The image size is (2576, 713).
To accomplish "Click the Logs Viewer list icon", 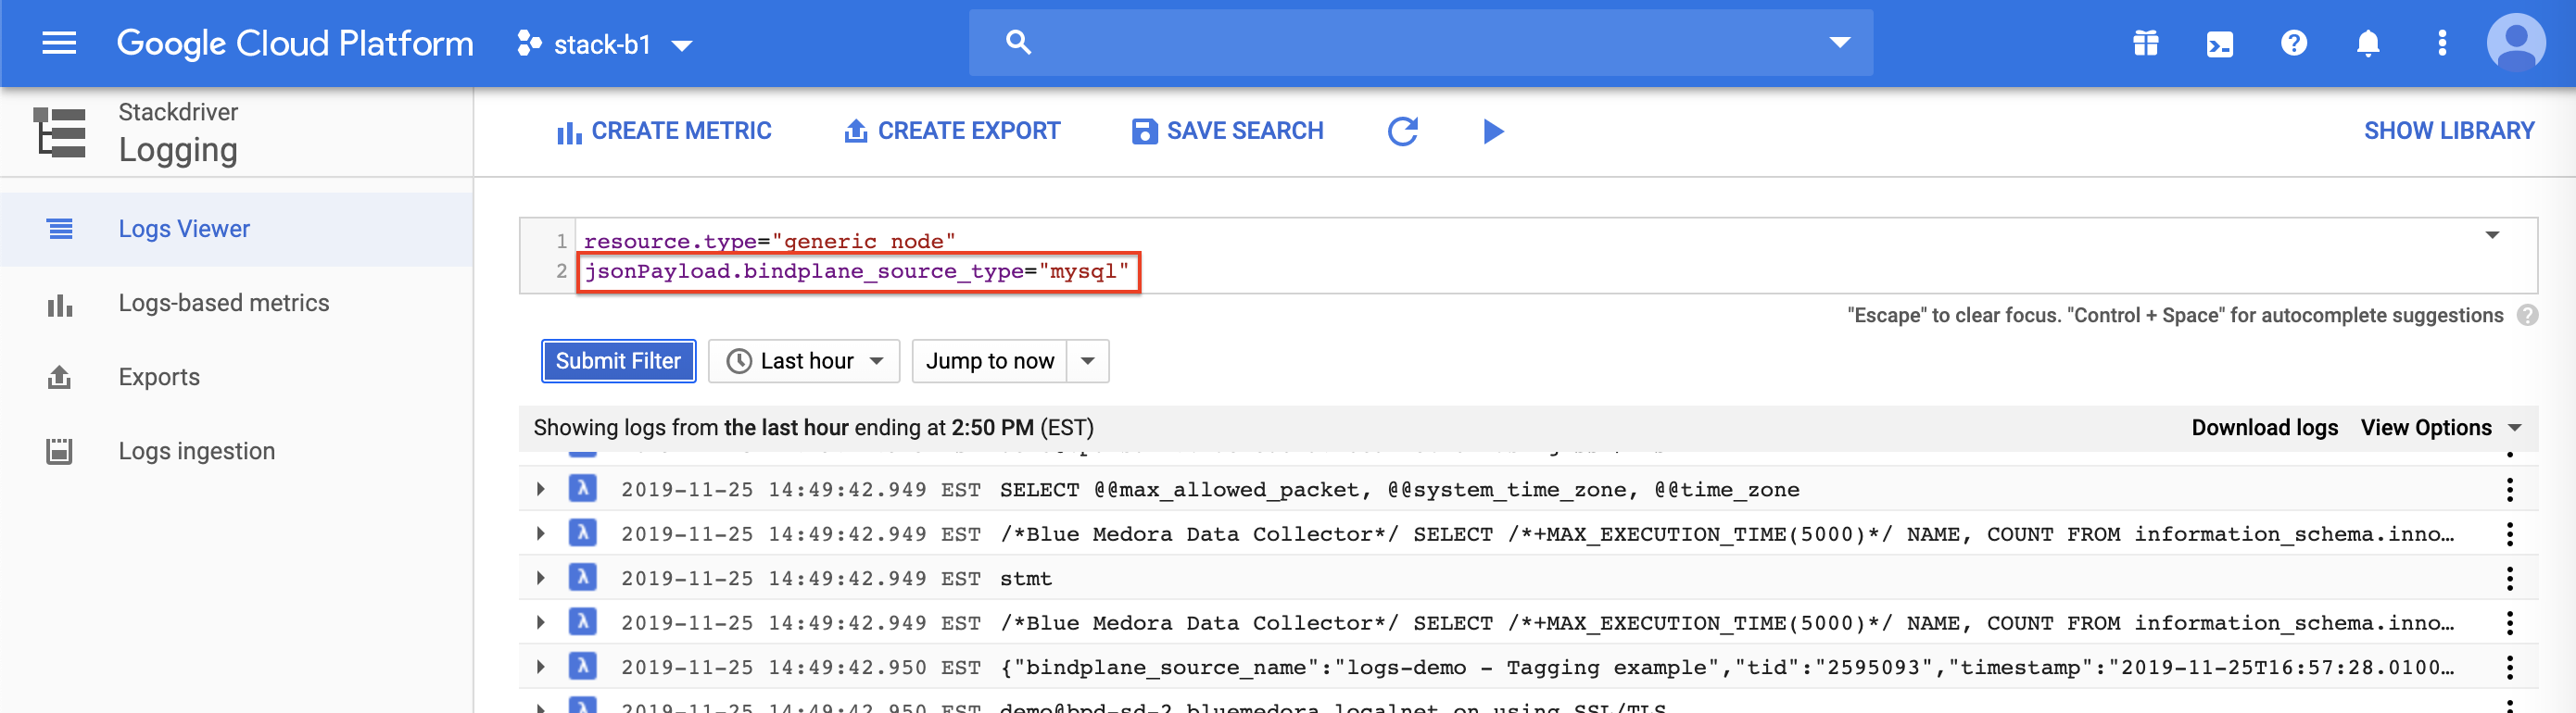I will (x=60, y=229).
